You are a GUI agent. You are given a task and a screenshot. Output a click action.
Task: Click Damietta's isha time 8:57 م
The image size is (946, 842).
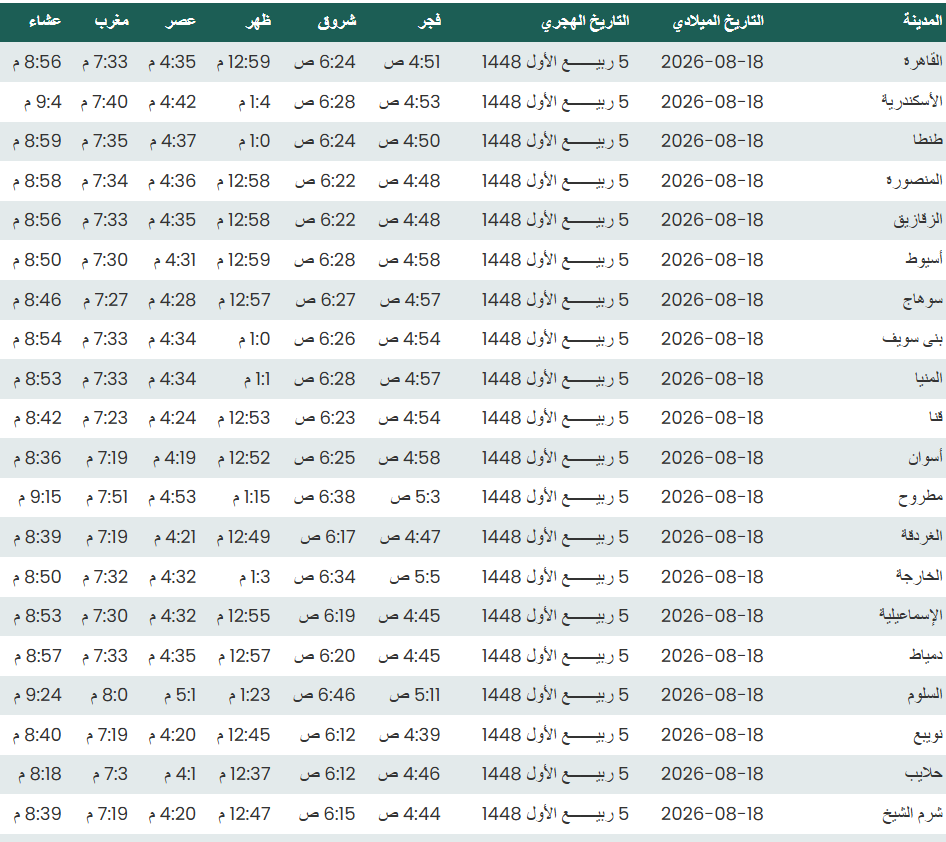[37, 656]
